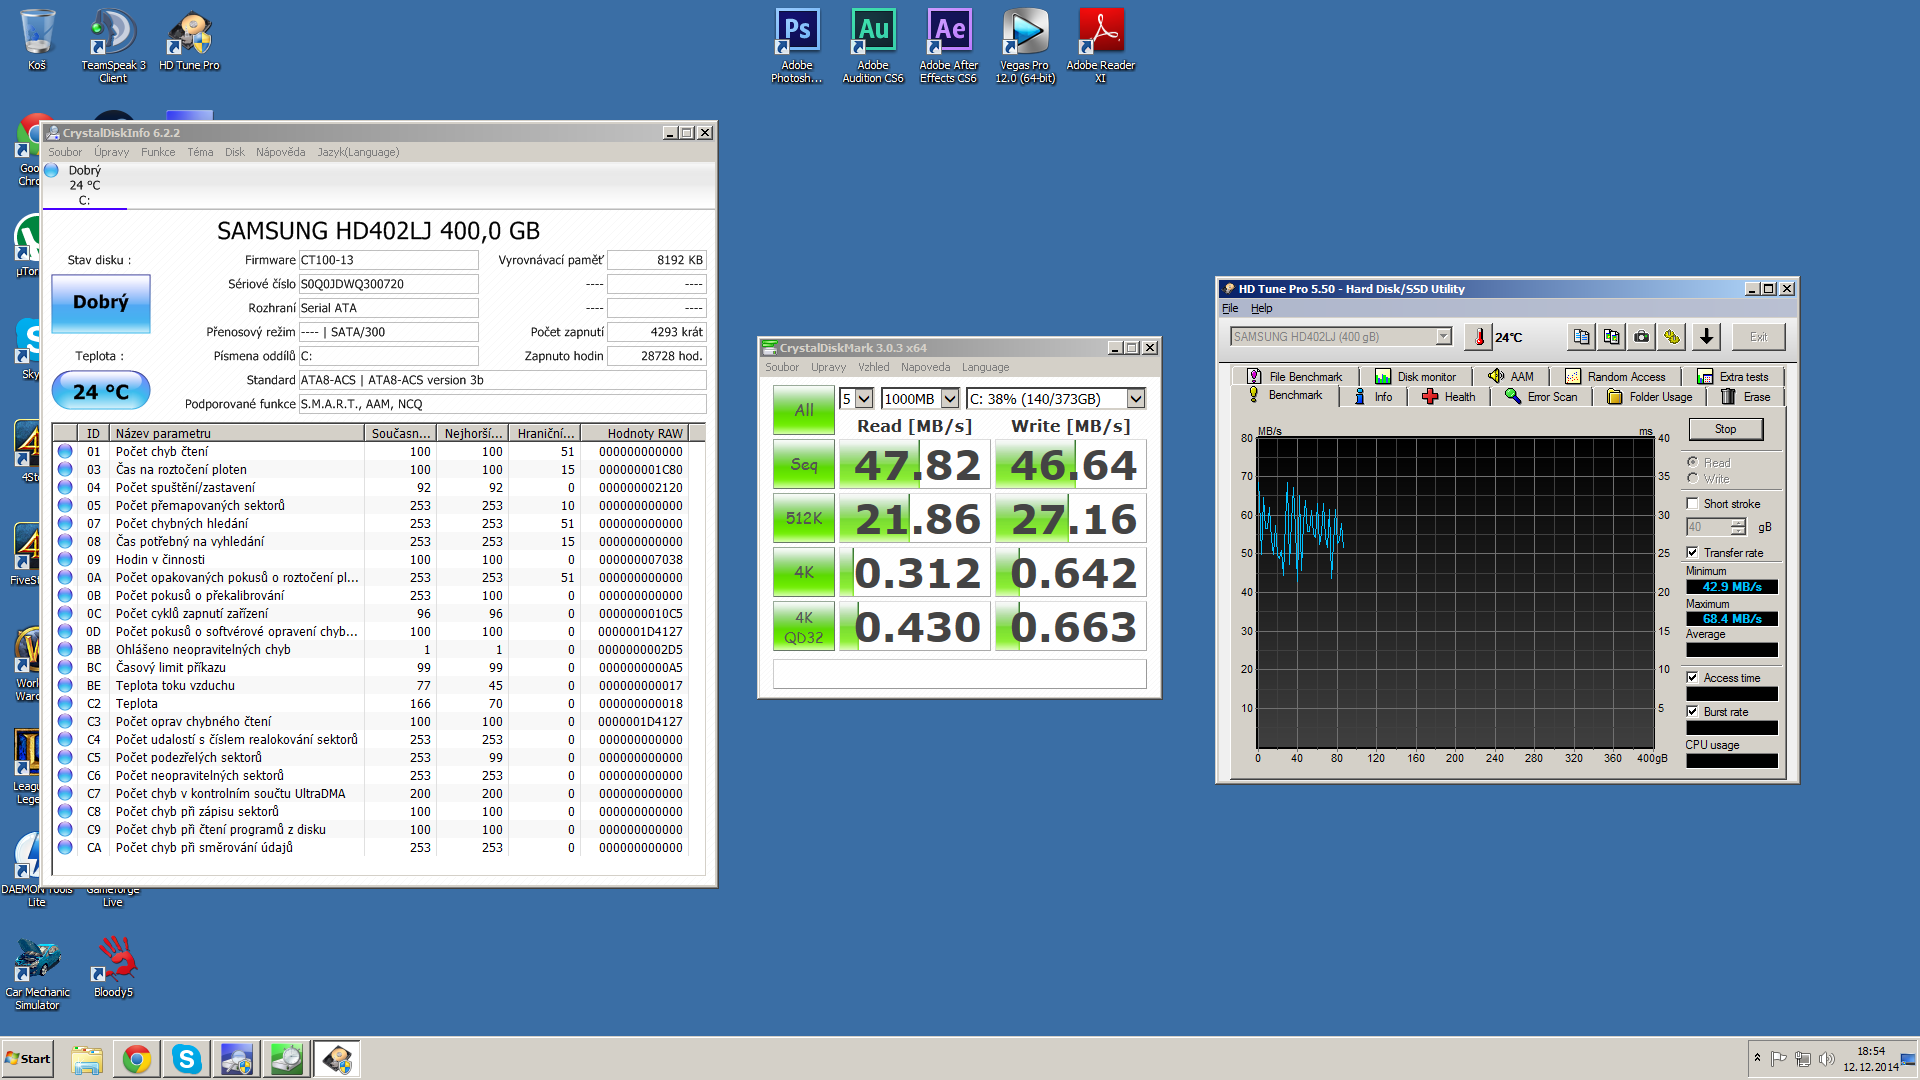Toggle the Access time checkbox
The height and width of the screenshot is (1080, 1920).
click(1692, 678)
